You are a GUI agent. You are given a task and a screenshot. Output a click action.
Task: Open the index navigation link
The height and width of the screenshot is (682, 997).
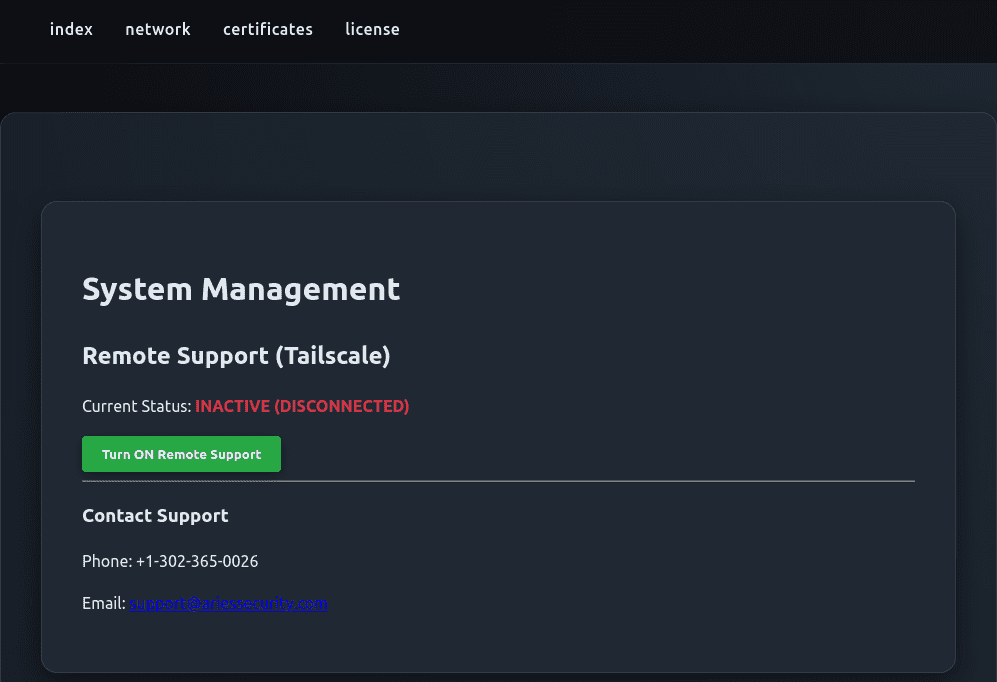pos(71,30)
